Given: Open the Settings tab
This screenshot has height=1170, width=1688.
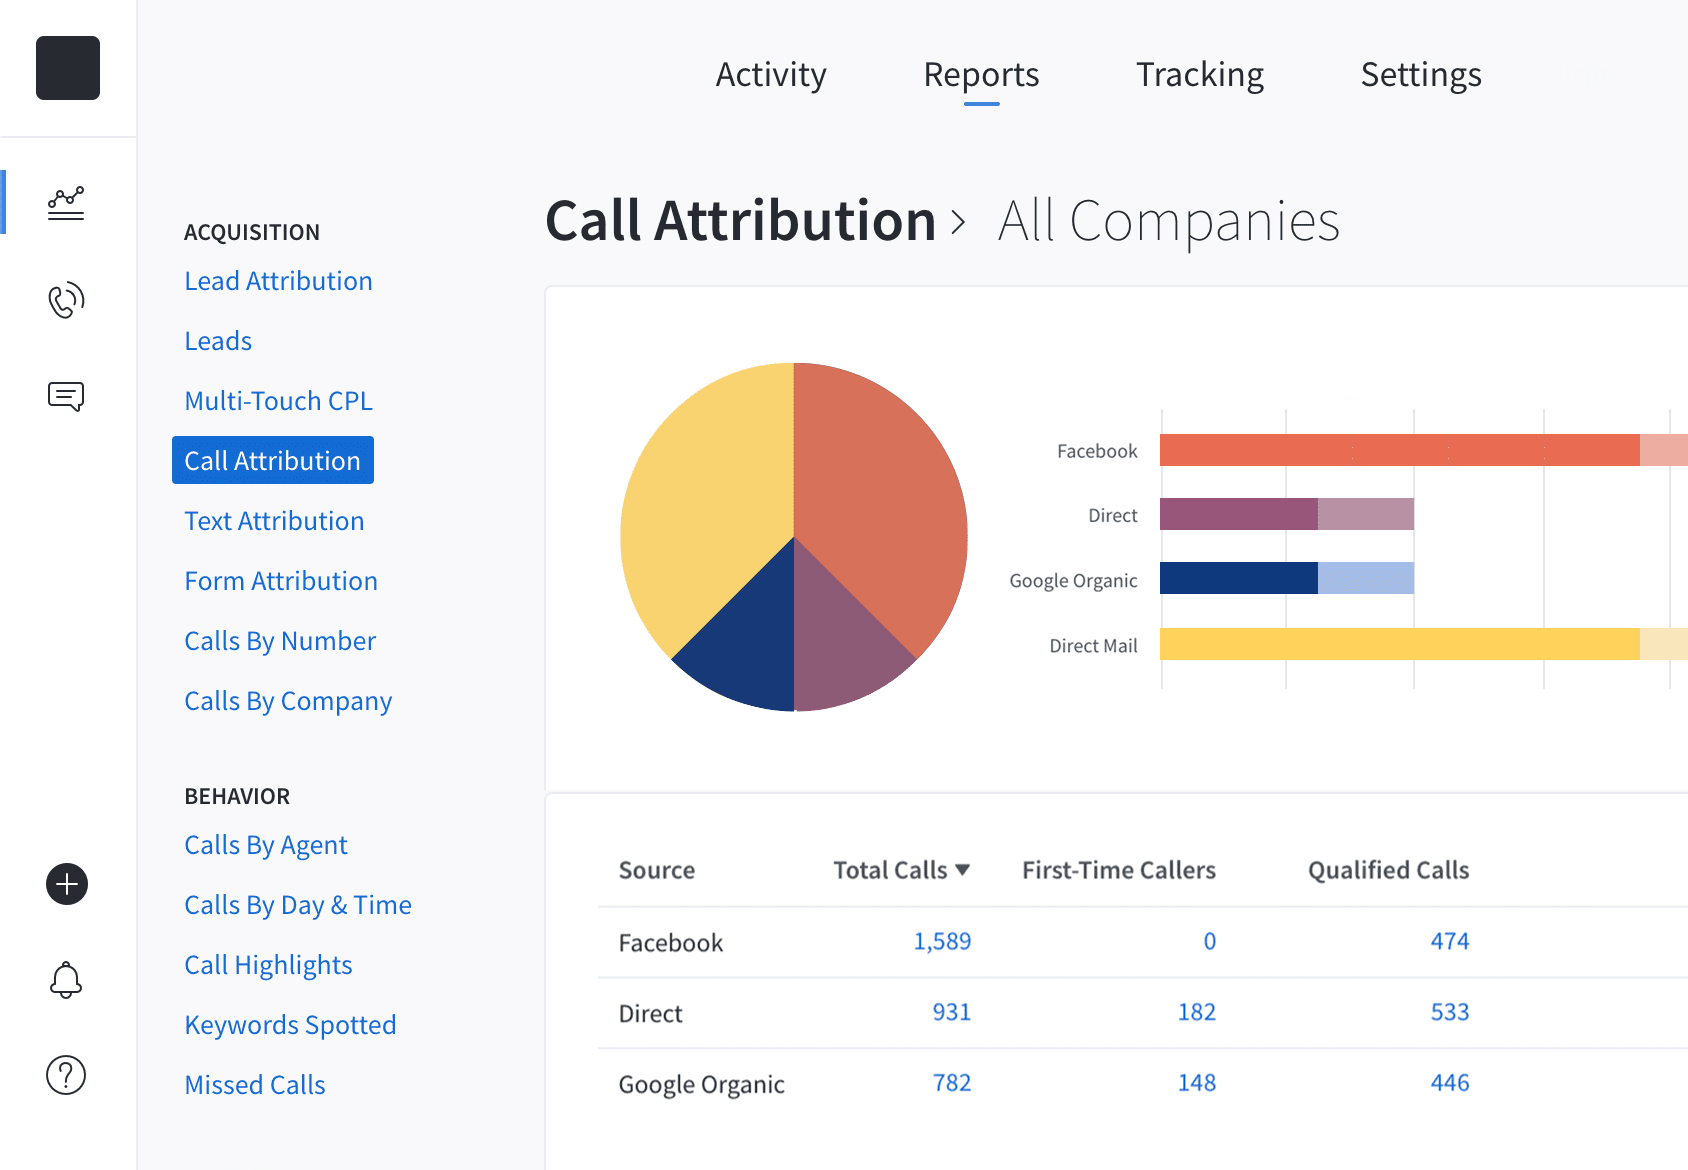Looking at the screenshot, I should point(1420,75).
